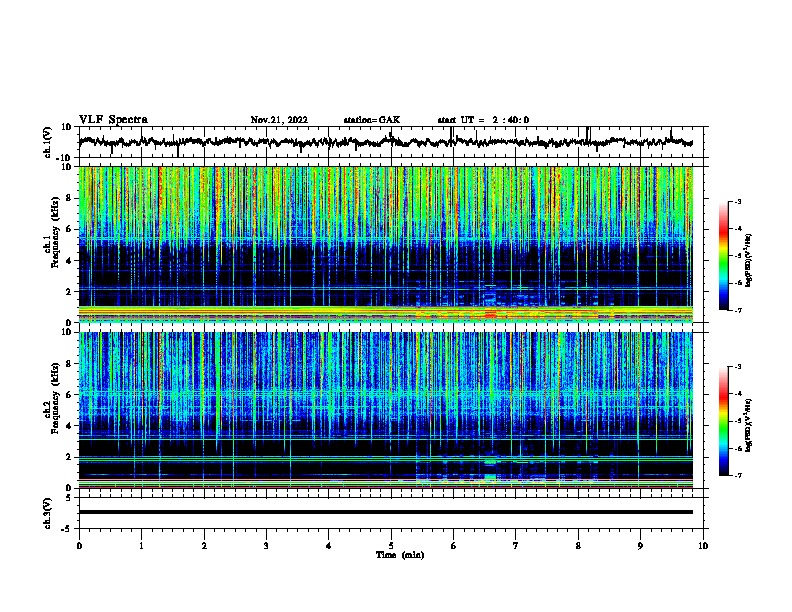Click time axis tick label "7"
This screenshot has height=612, width=792.
coord(516,546)
